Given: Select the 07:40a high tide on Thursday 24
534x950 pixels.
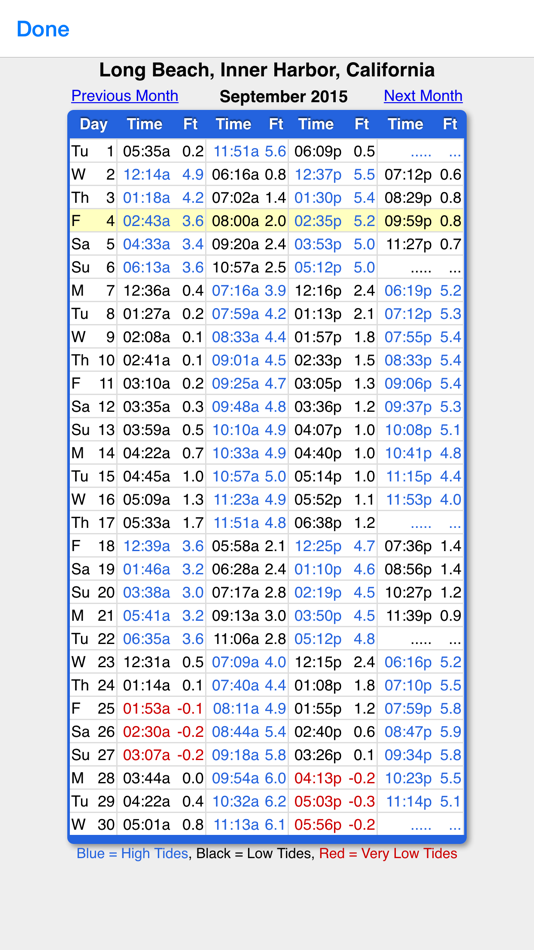Looking at the screenshot, I should 236,685.
